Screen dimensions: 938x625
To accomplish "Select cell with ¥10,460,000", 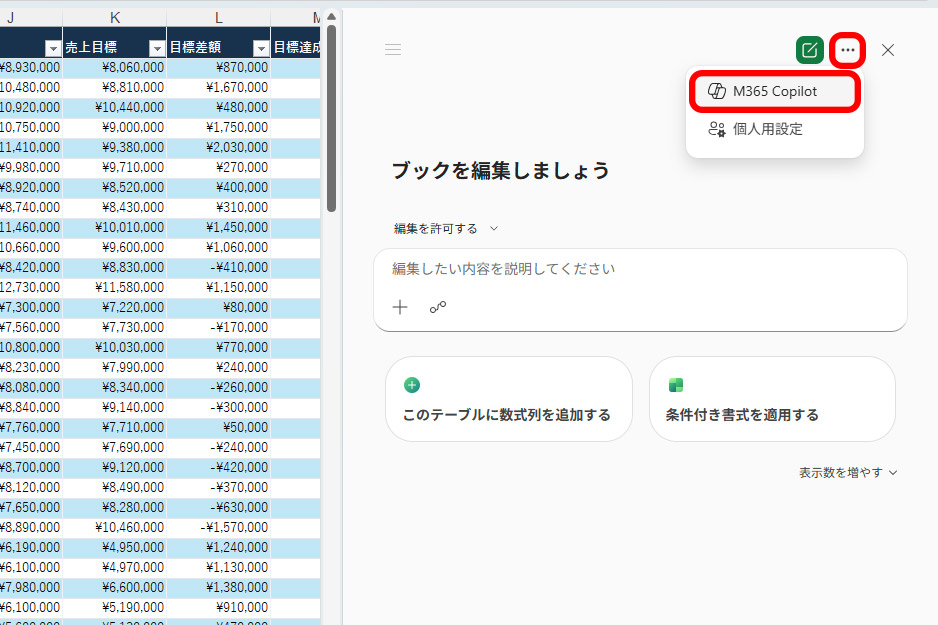I will click(115, 528).
